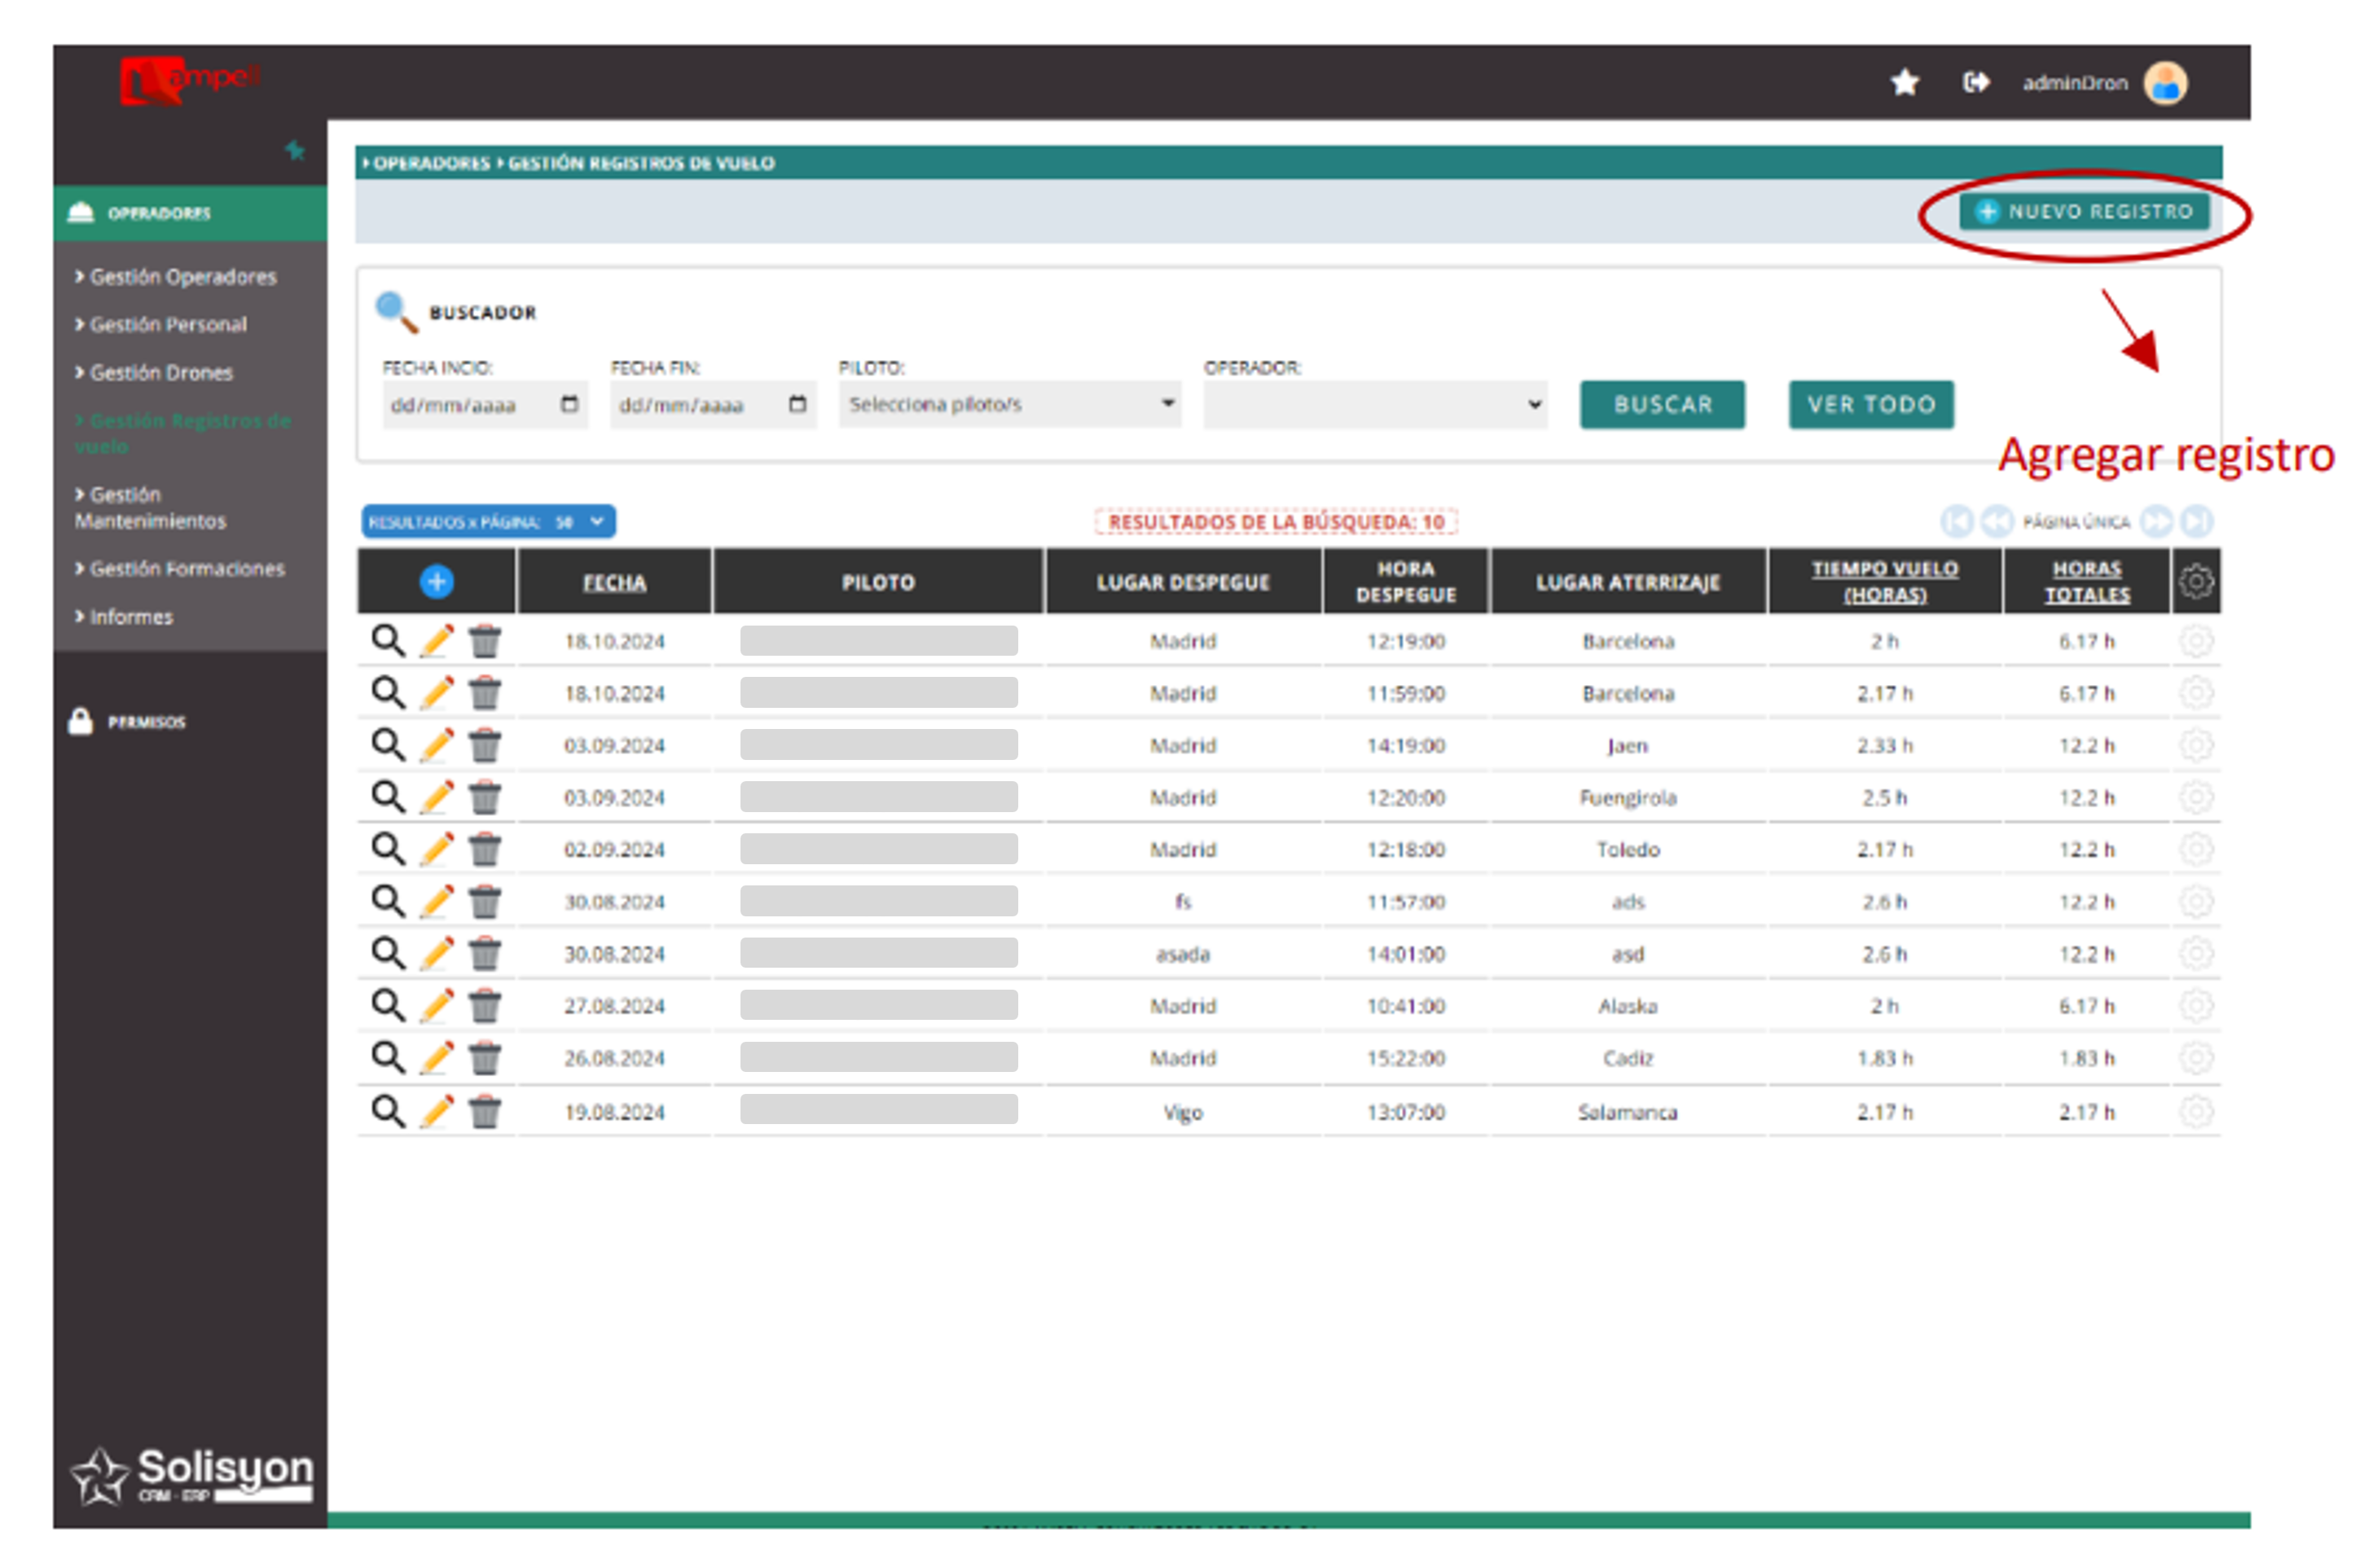Click the blue plus icon in table header
Image resolution: width=2377 pixels, height=1568 pixels.
tap(436, 581)
